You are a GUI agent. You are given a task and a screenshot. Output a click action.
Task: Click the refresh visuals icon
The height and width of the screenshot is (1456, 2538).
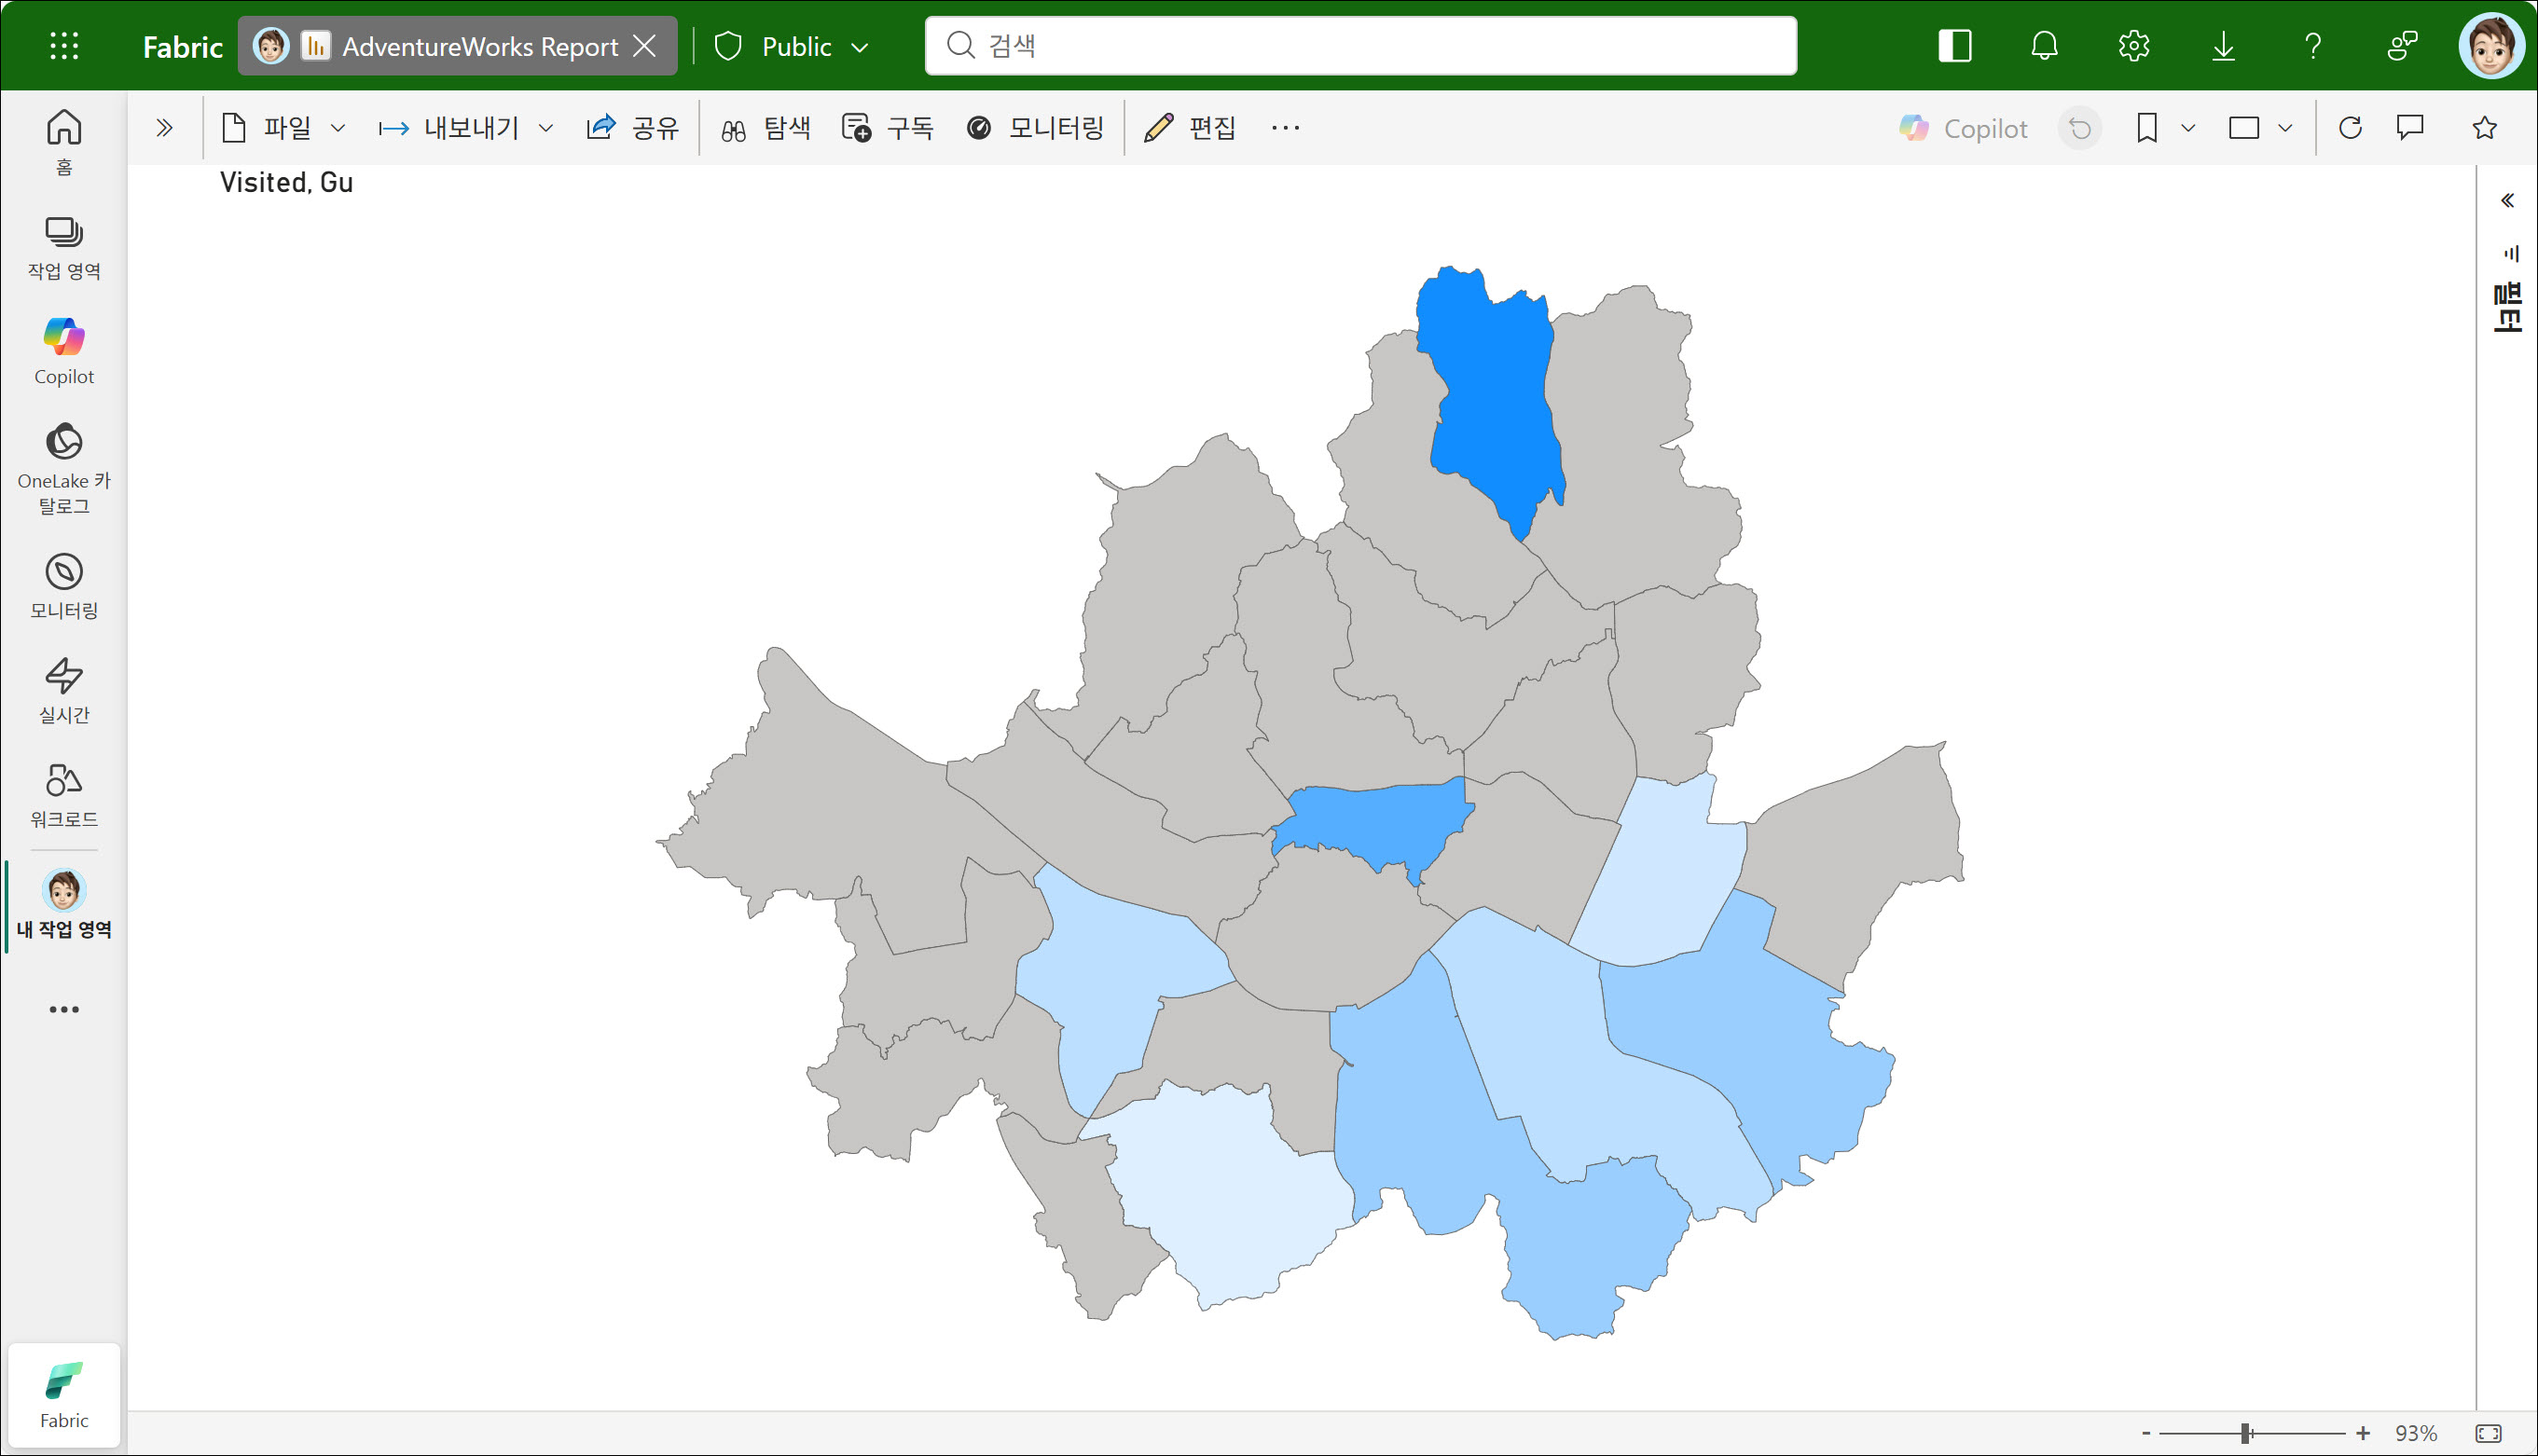pyautogui.click(x=2350, y=128)
